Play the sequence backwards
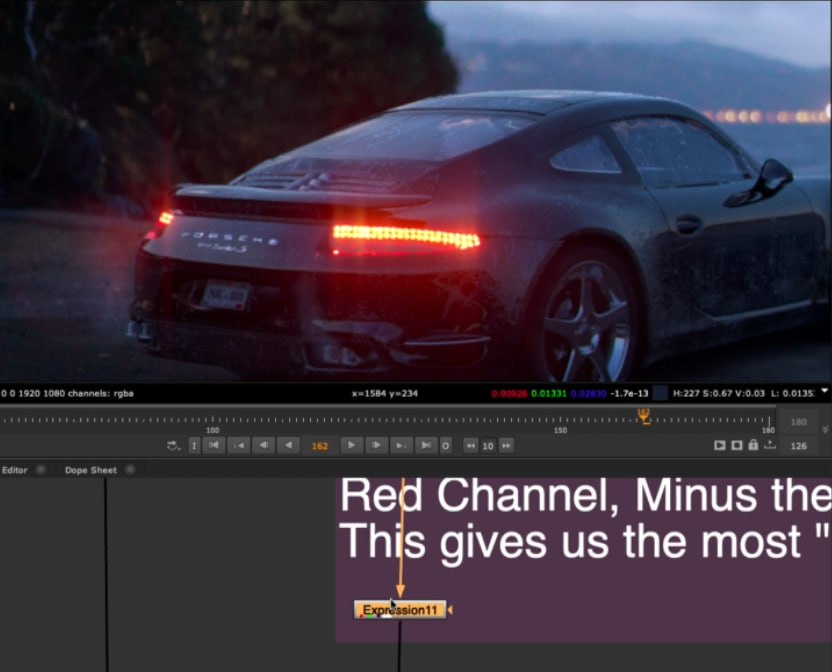The width and height of the screenshot is (832, 672). point(288,445)
